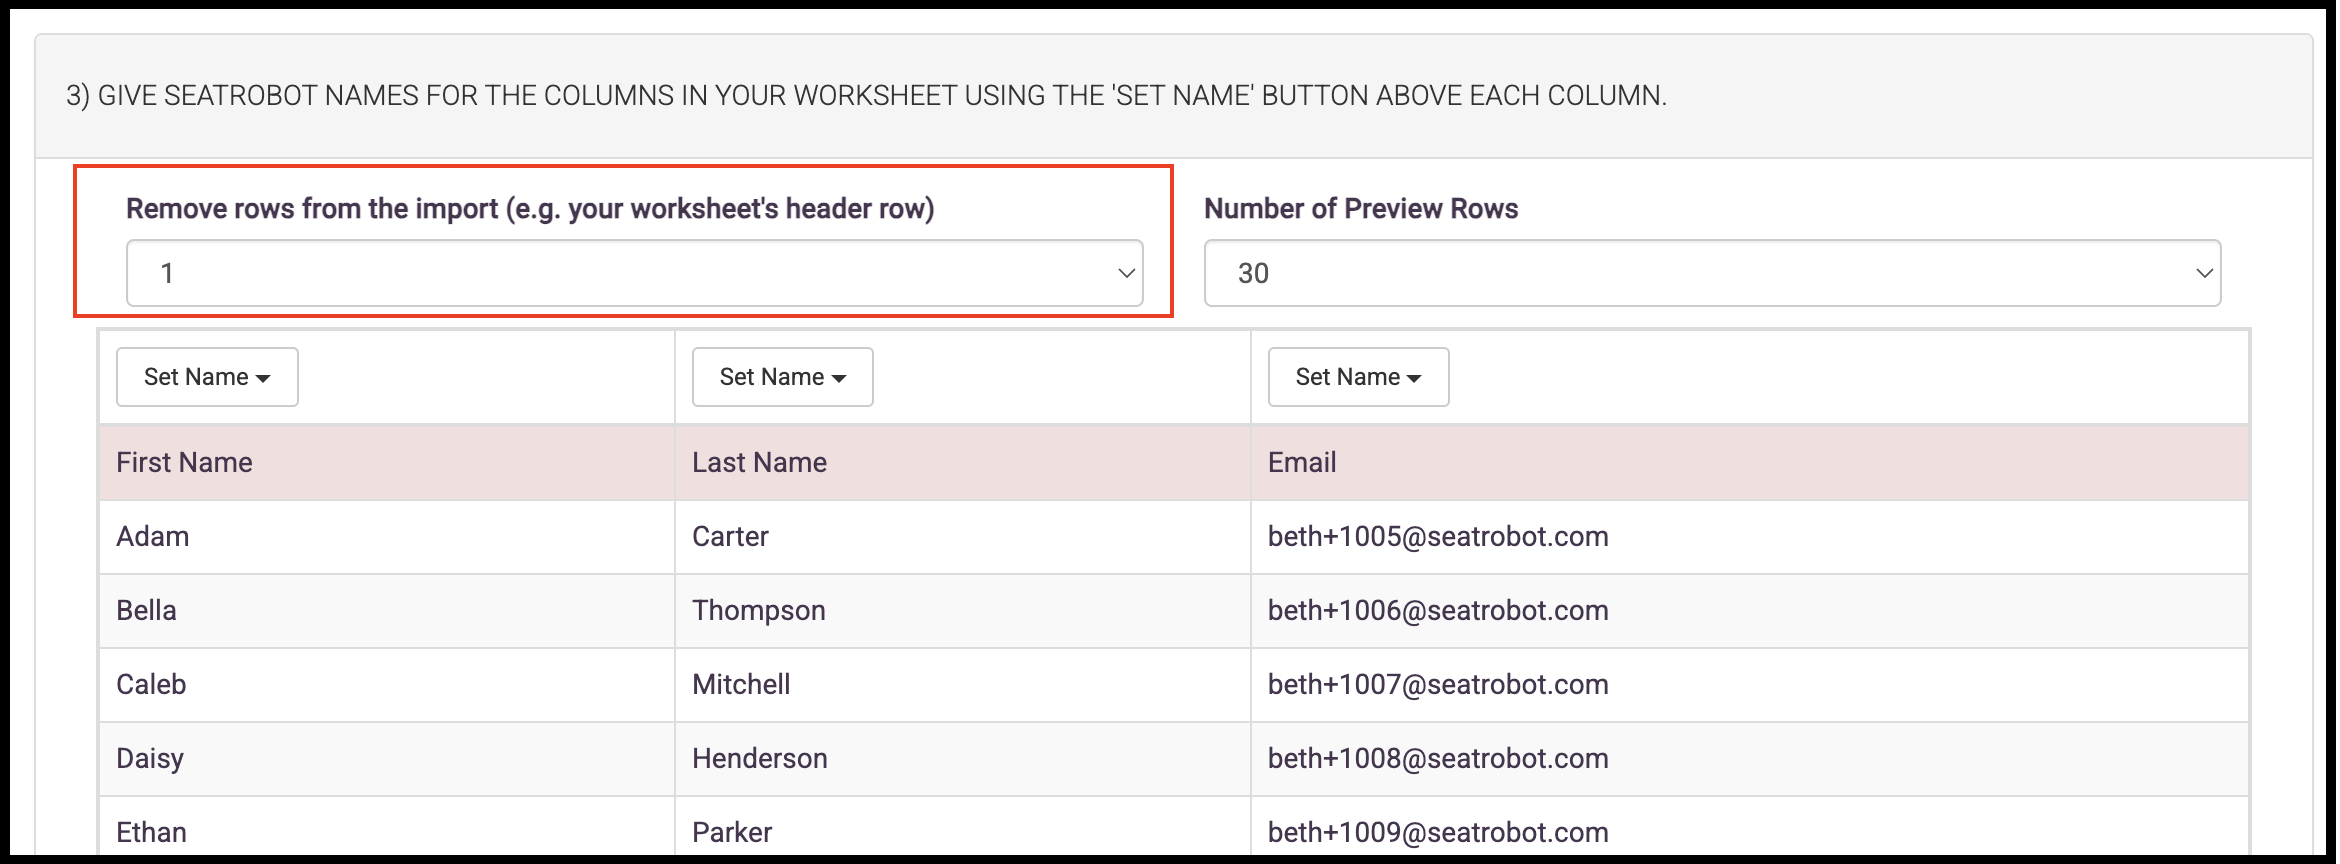Open the Remove rows from import dropdown
Screen dimensions: 2340x864
click(x=634, y=273)
